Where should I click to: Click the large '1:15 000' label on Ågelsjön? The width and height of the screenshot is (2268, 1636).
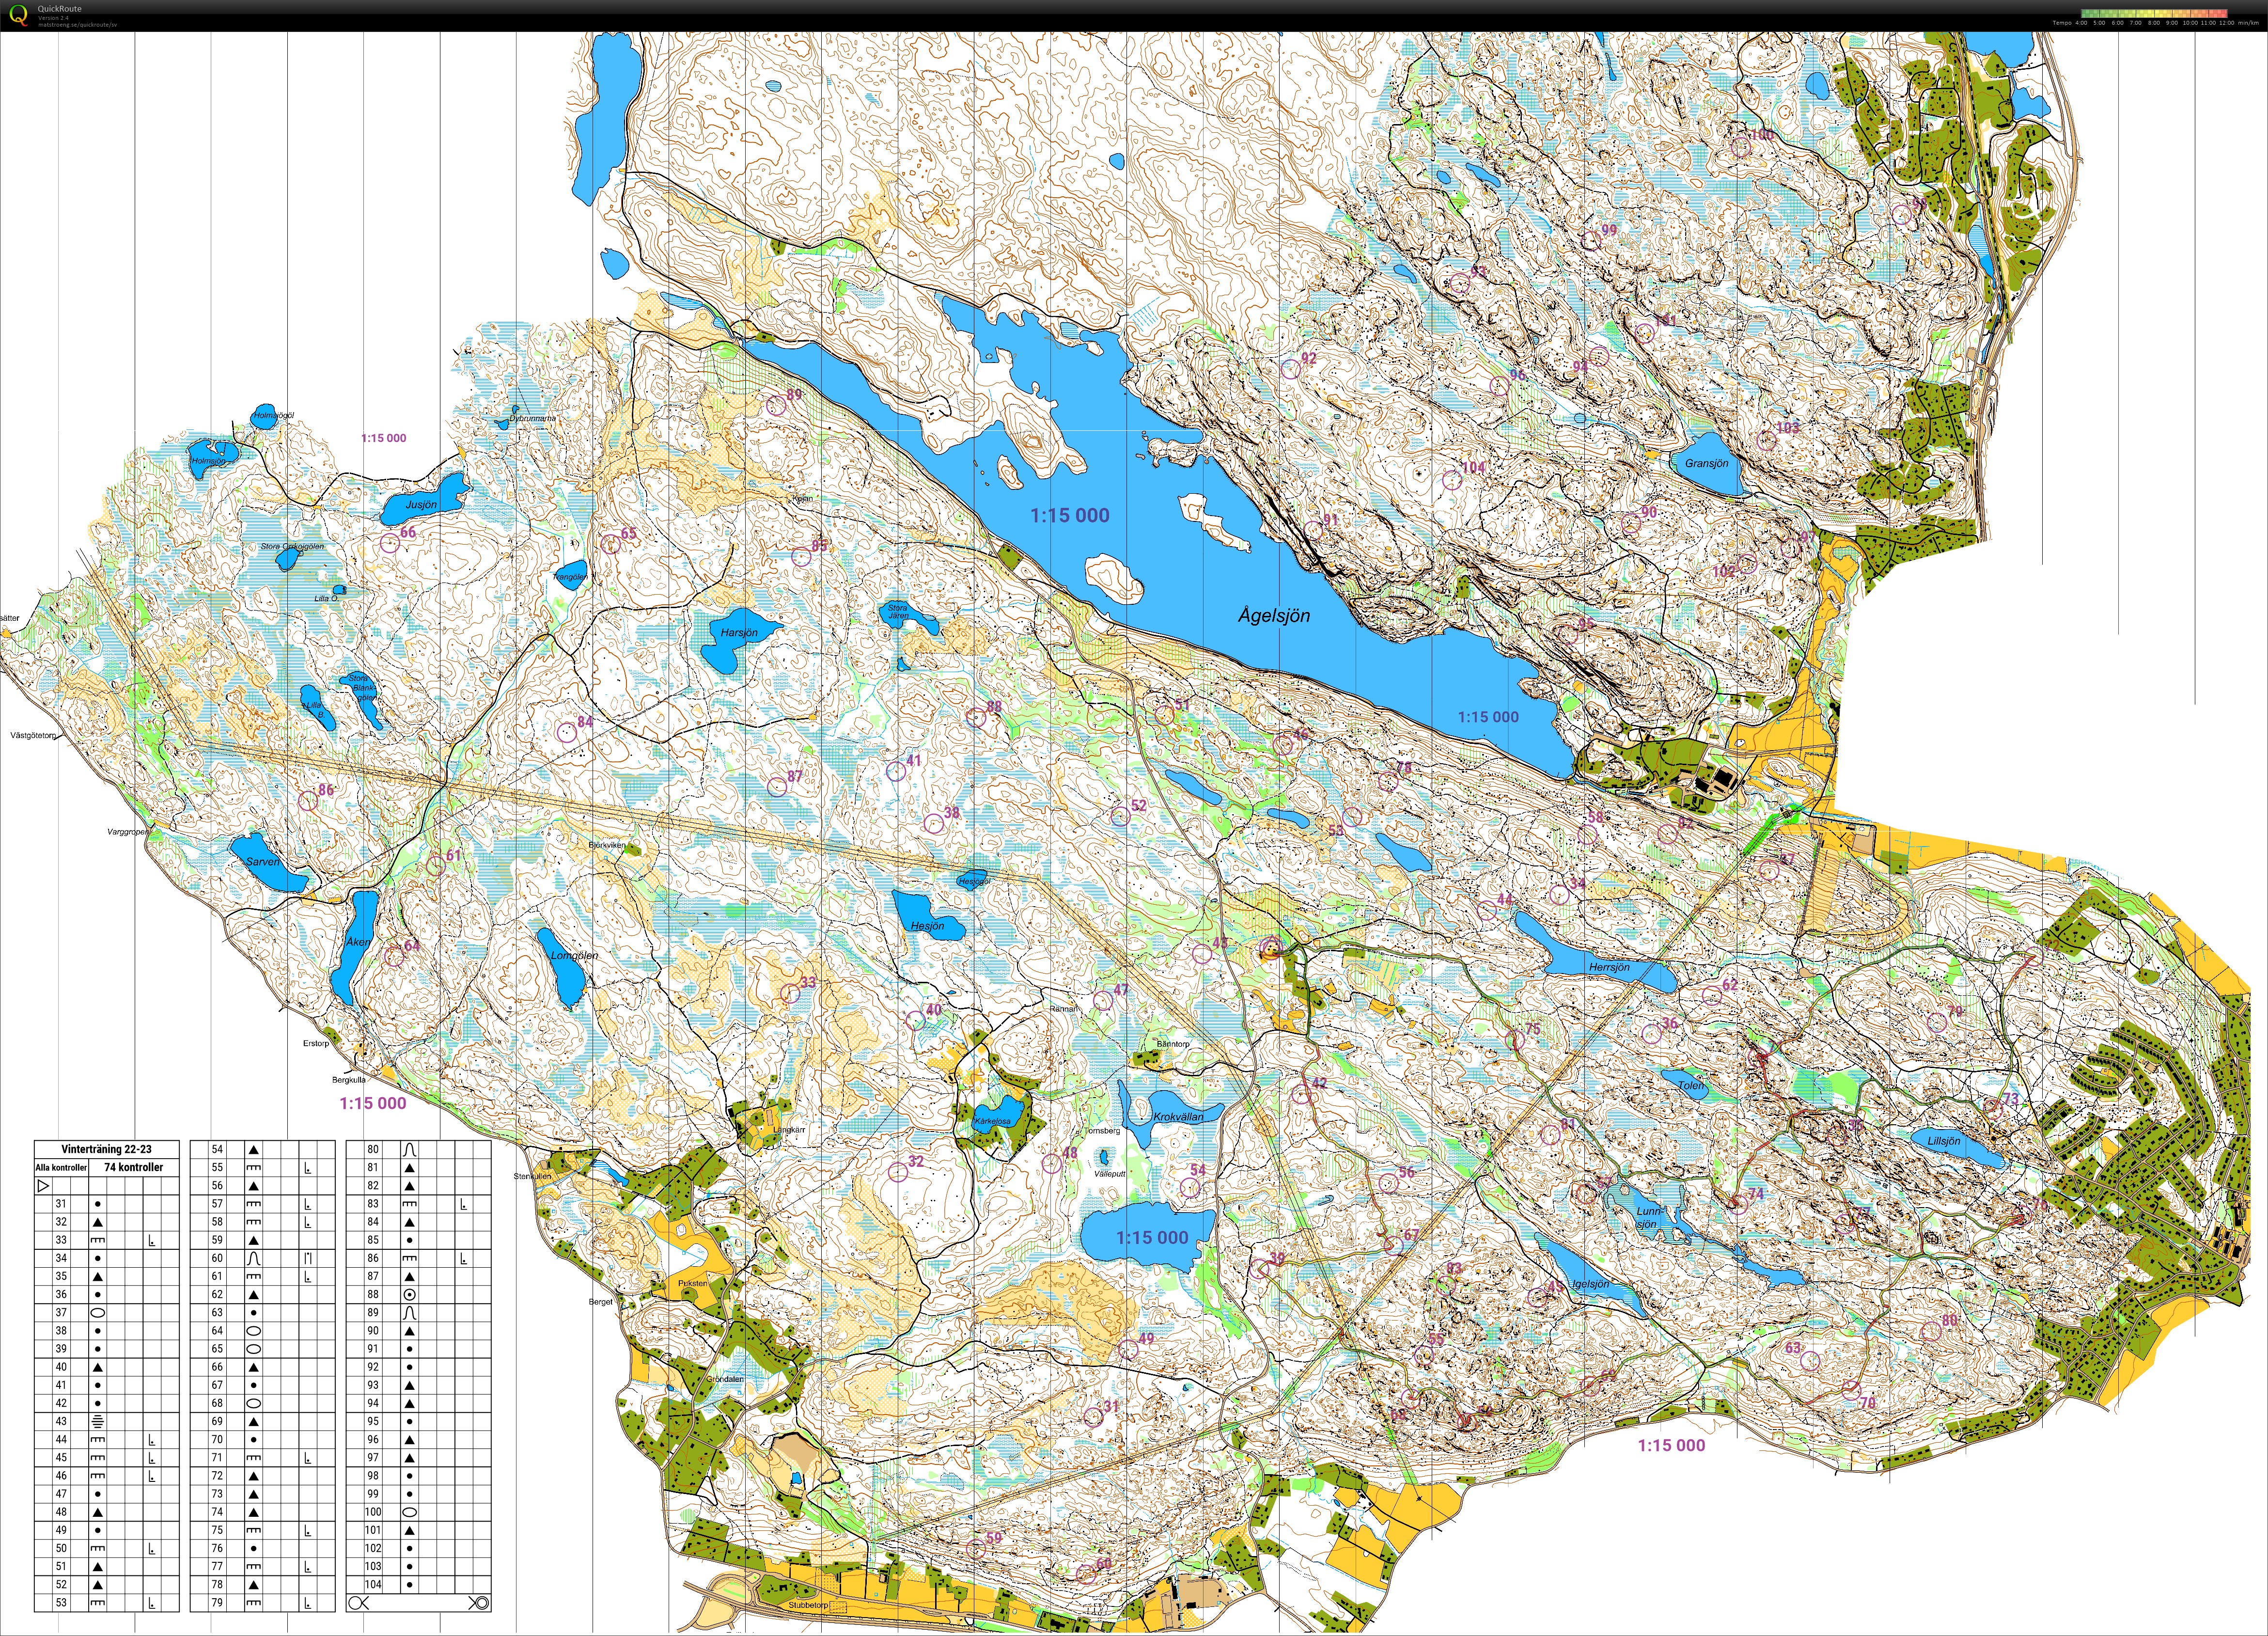click(x=1070, y=515)
